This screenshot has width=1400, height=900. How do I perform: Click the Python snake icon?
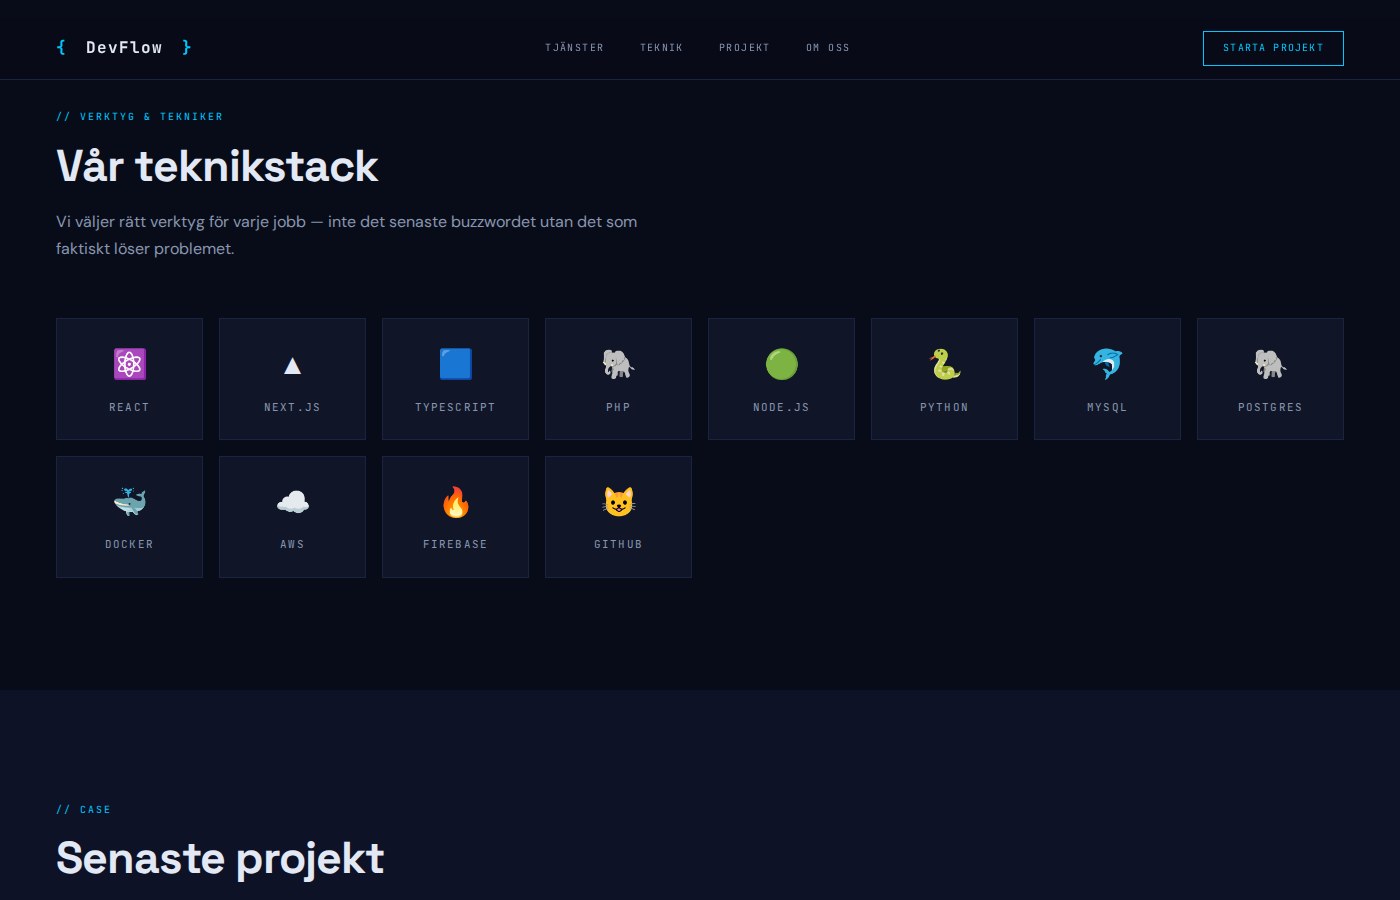[944, 364]
